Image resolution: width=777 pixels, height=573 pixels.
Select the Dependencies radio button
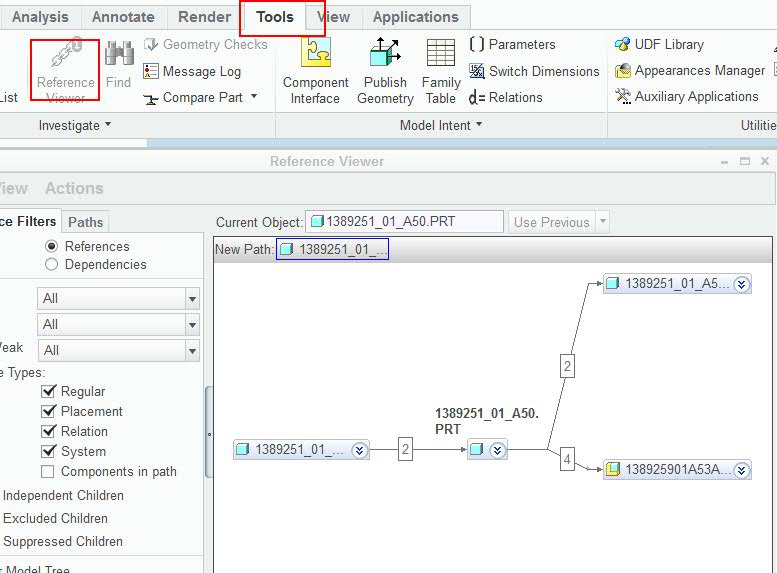tap(52, 265)
